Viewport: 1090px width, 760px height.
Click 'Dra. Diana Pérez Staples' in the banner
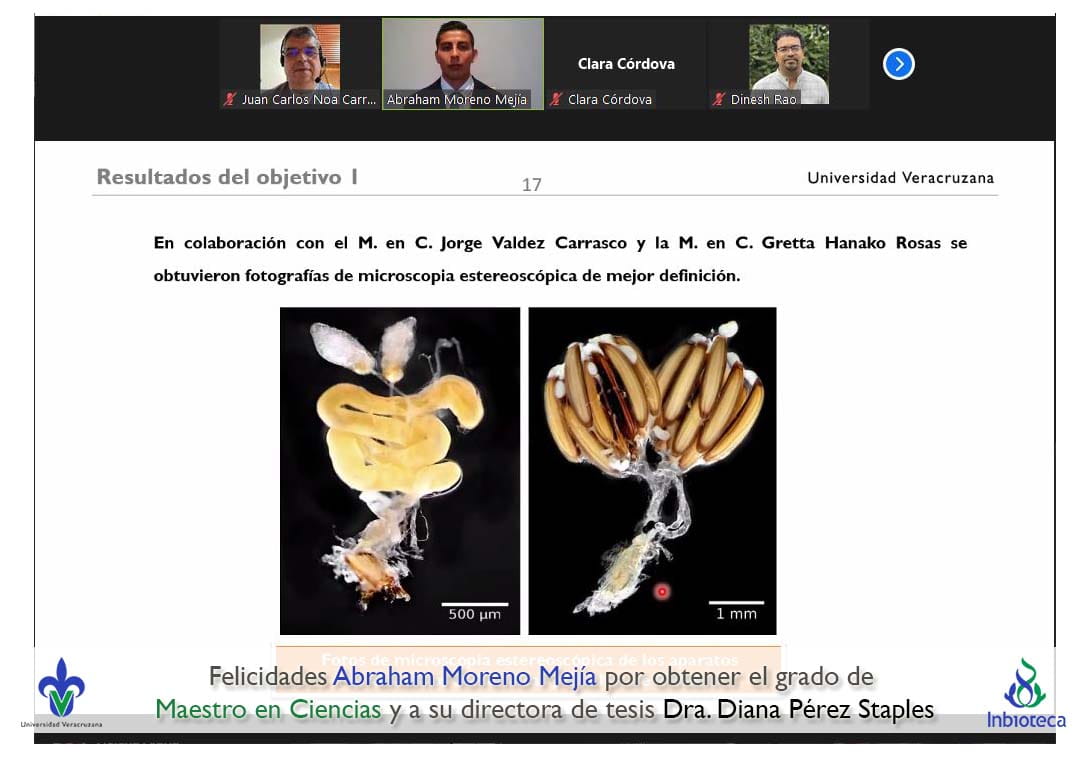(x=798, y=709)
